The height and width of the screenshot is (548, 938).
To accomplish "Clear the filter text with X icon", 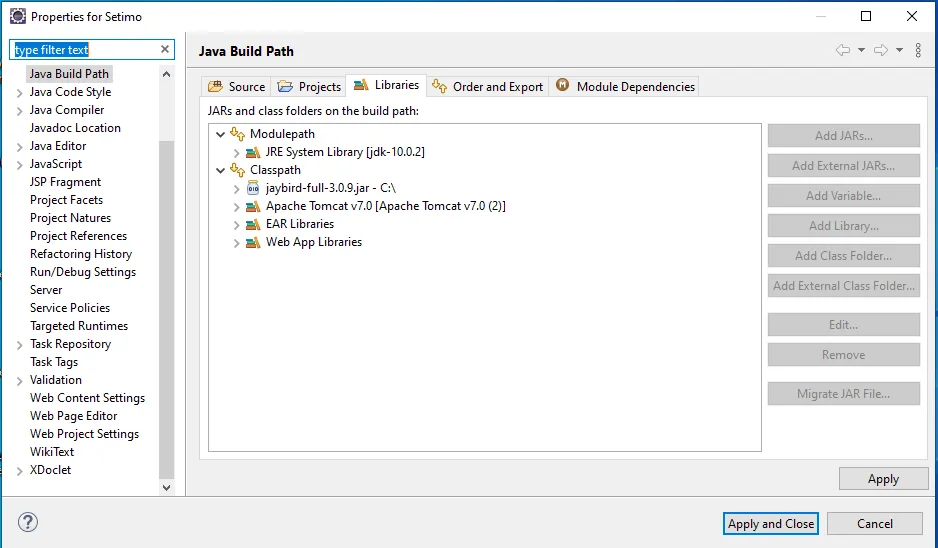I will point(165,49).
